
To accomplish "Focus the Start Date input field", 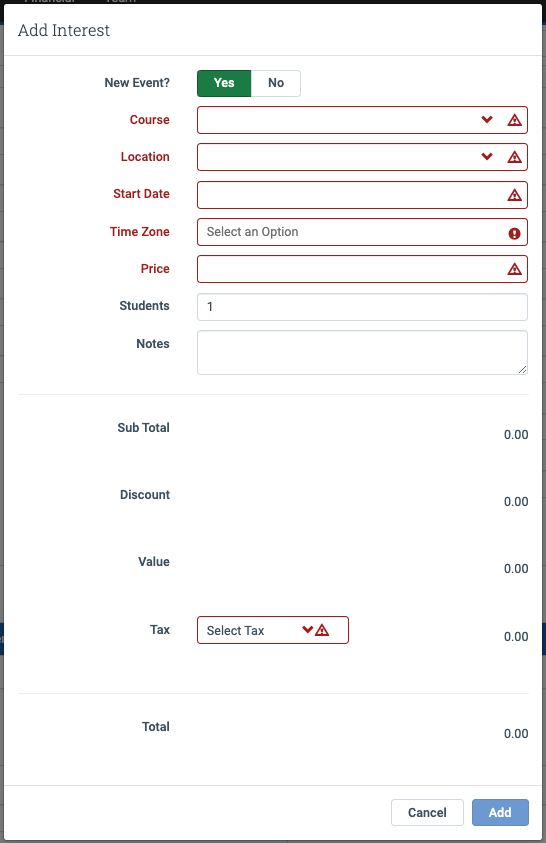I will click(362, 195).
